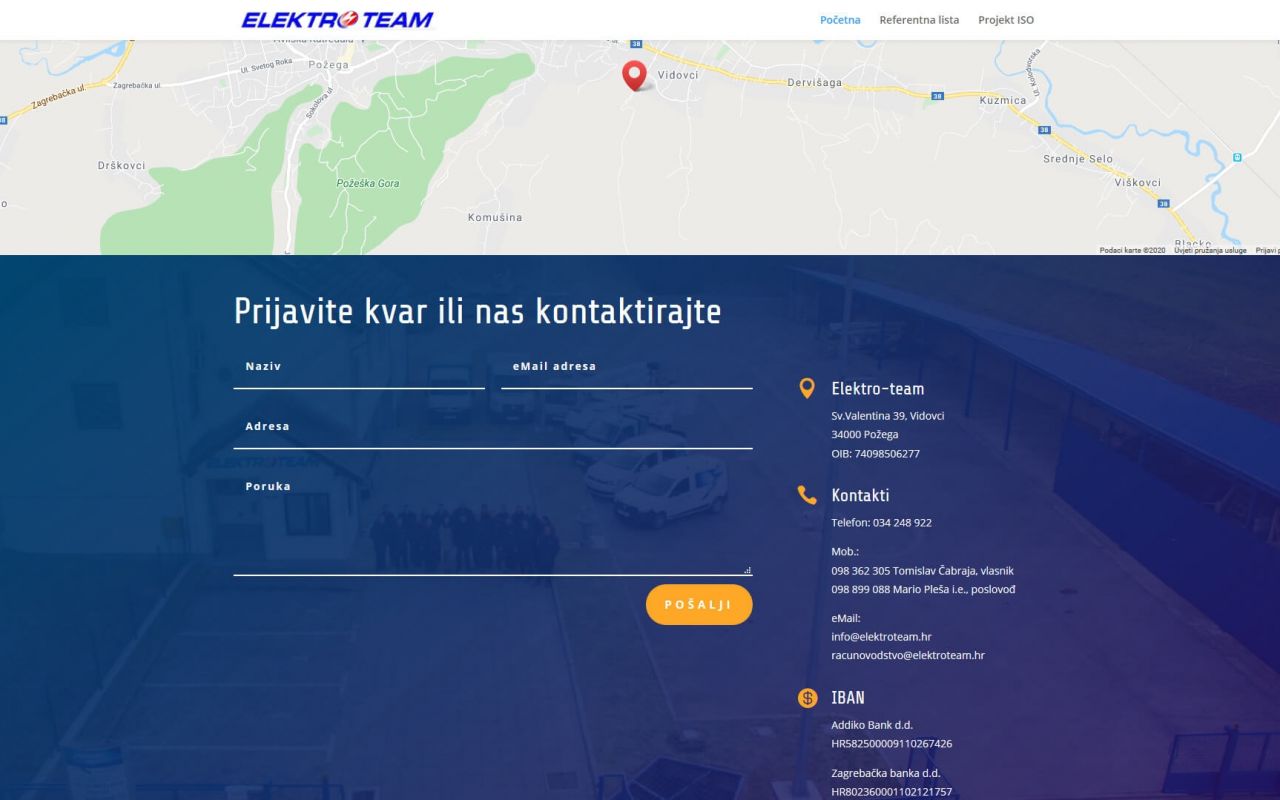Click the orange location pin icon beside Elektro-team
This screenshot has height=800, width=1280.
tap(807, 389)
